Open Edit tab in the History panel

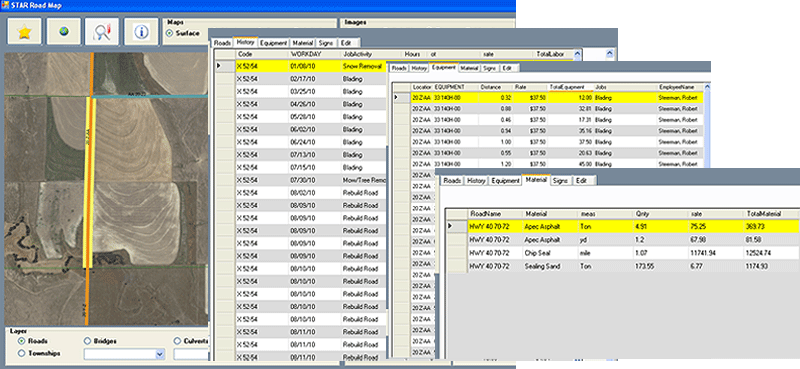347,43
